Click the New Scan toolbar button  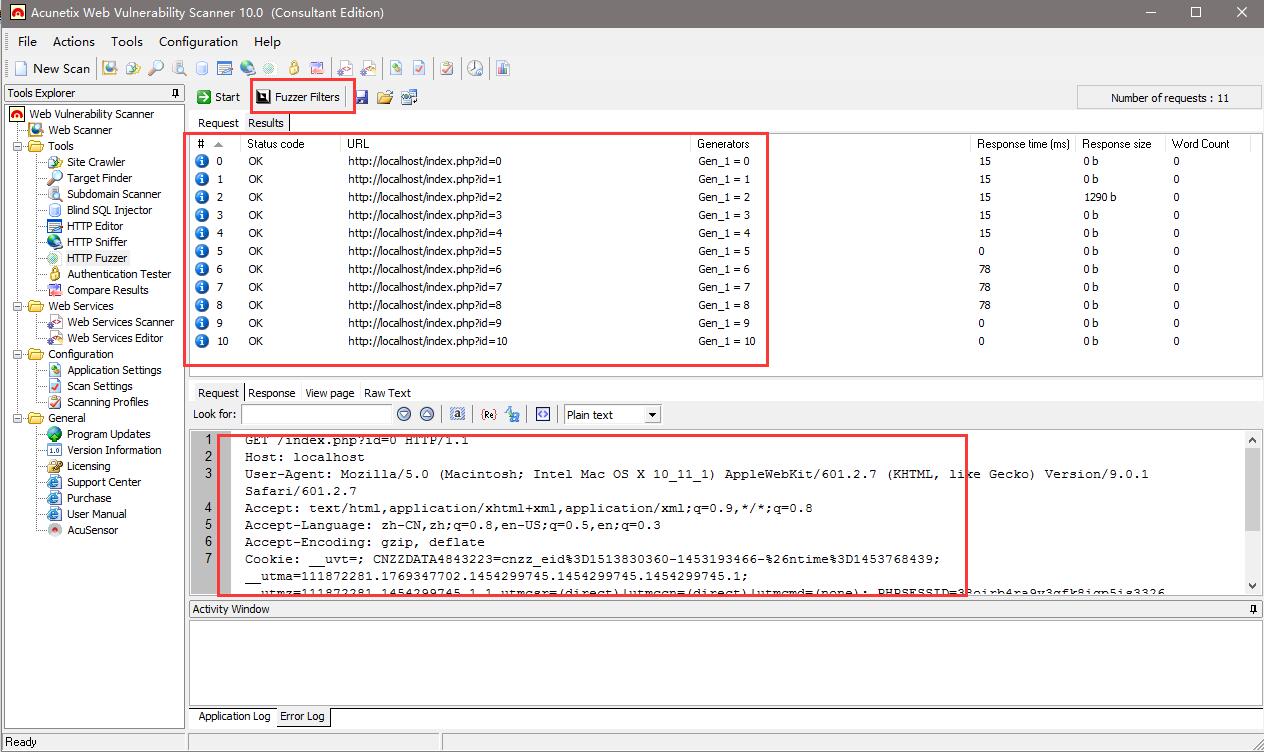click(x=52, y=68)
